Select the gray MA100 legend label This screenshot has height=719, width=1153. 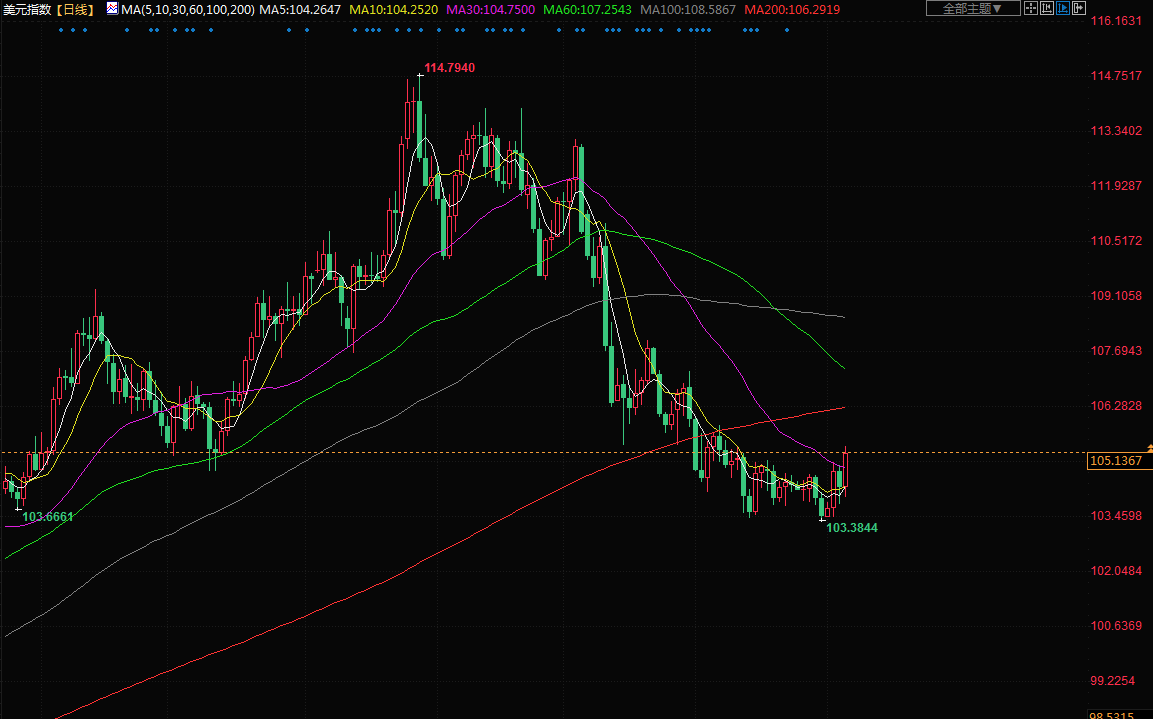[688, 9]
